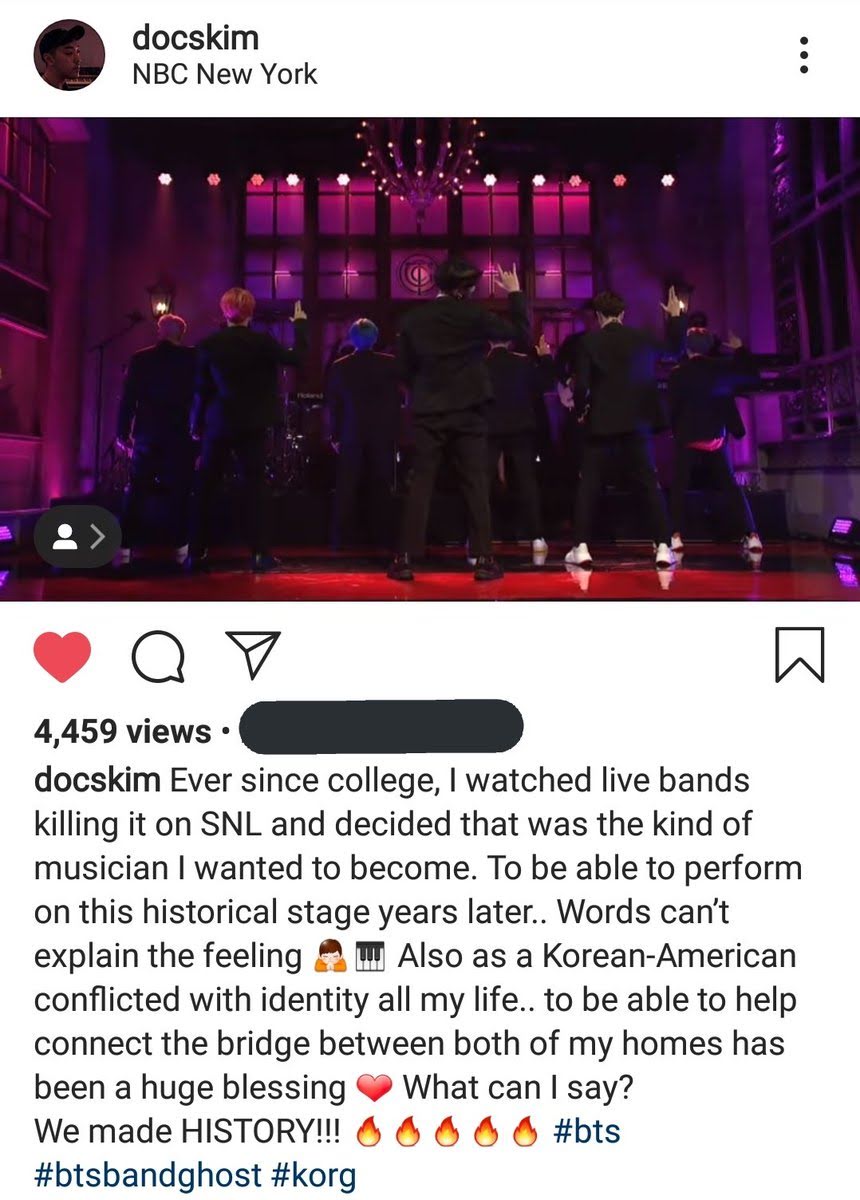Viewport: 860px width, 1200px height.
Task: Click the redacted liked-by bar
Action: pyautogui.click(x=383, y=726)
